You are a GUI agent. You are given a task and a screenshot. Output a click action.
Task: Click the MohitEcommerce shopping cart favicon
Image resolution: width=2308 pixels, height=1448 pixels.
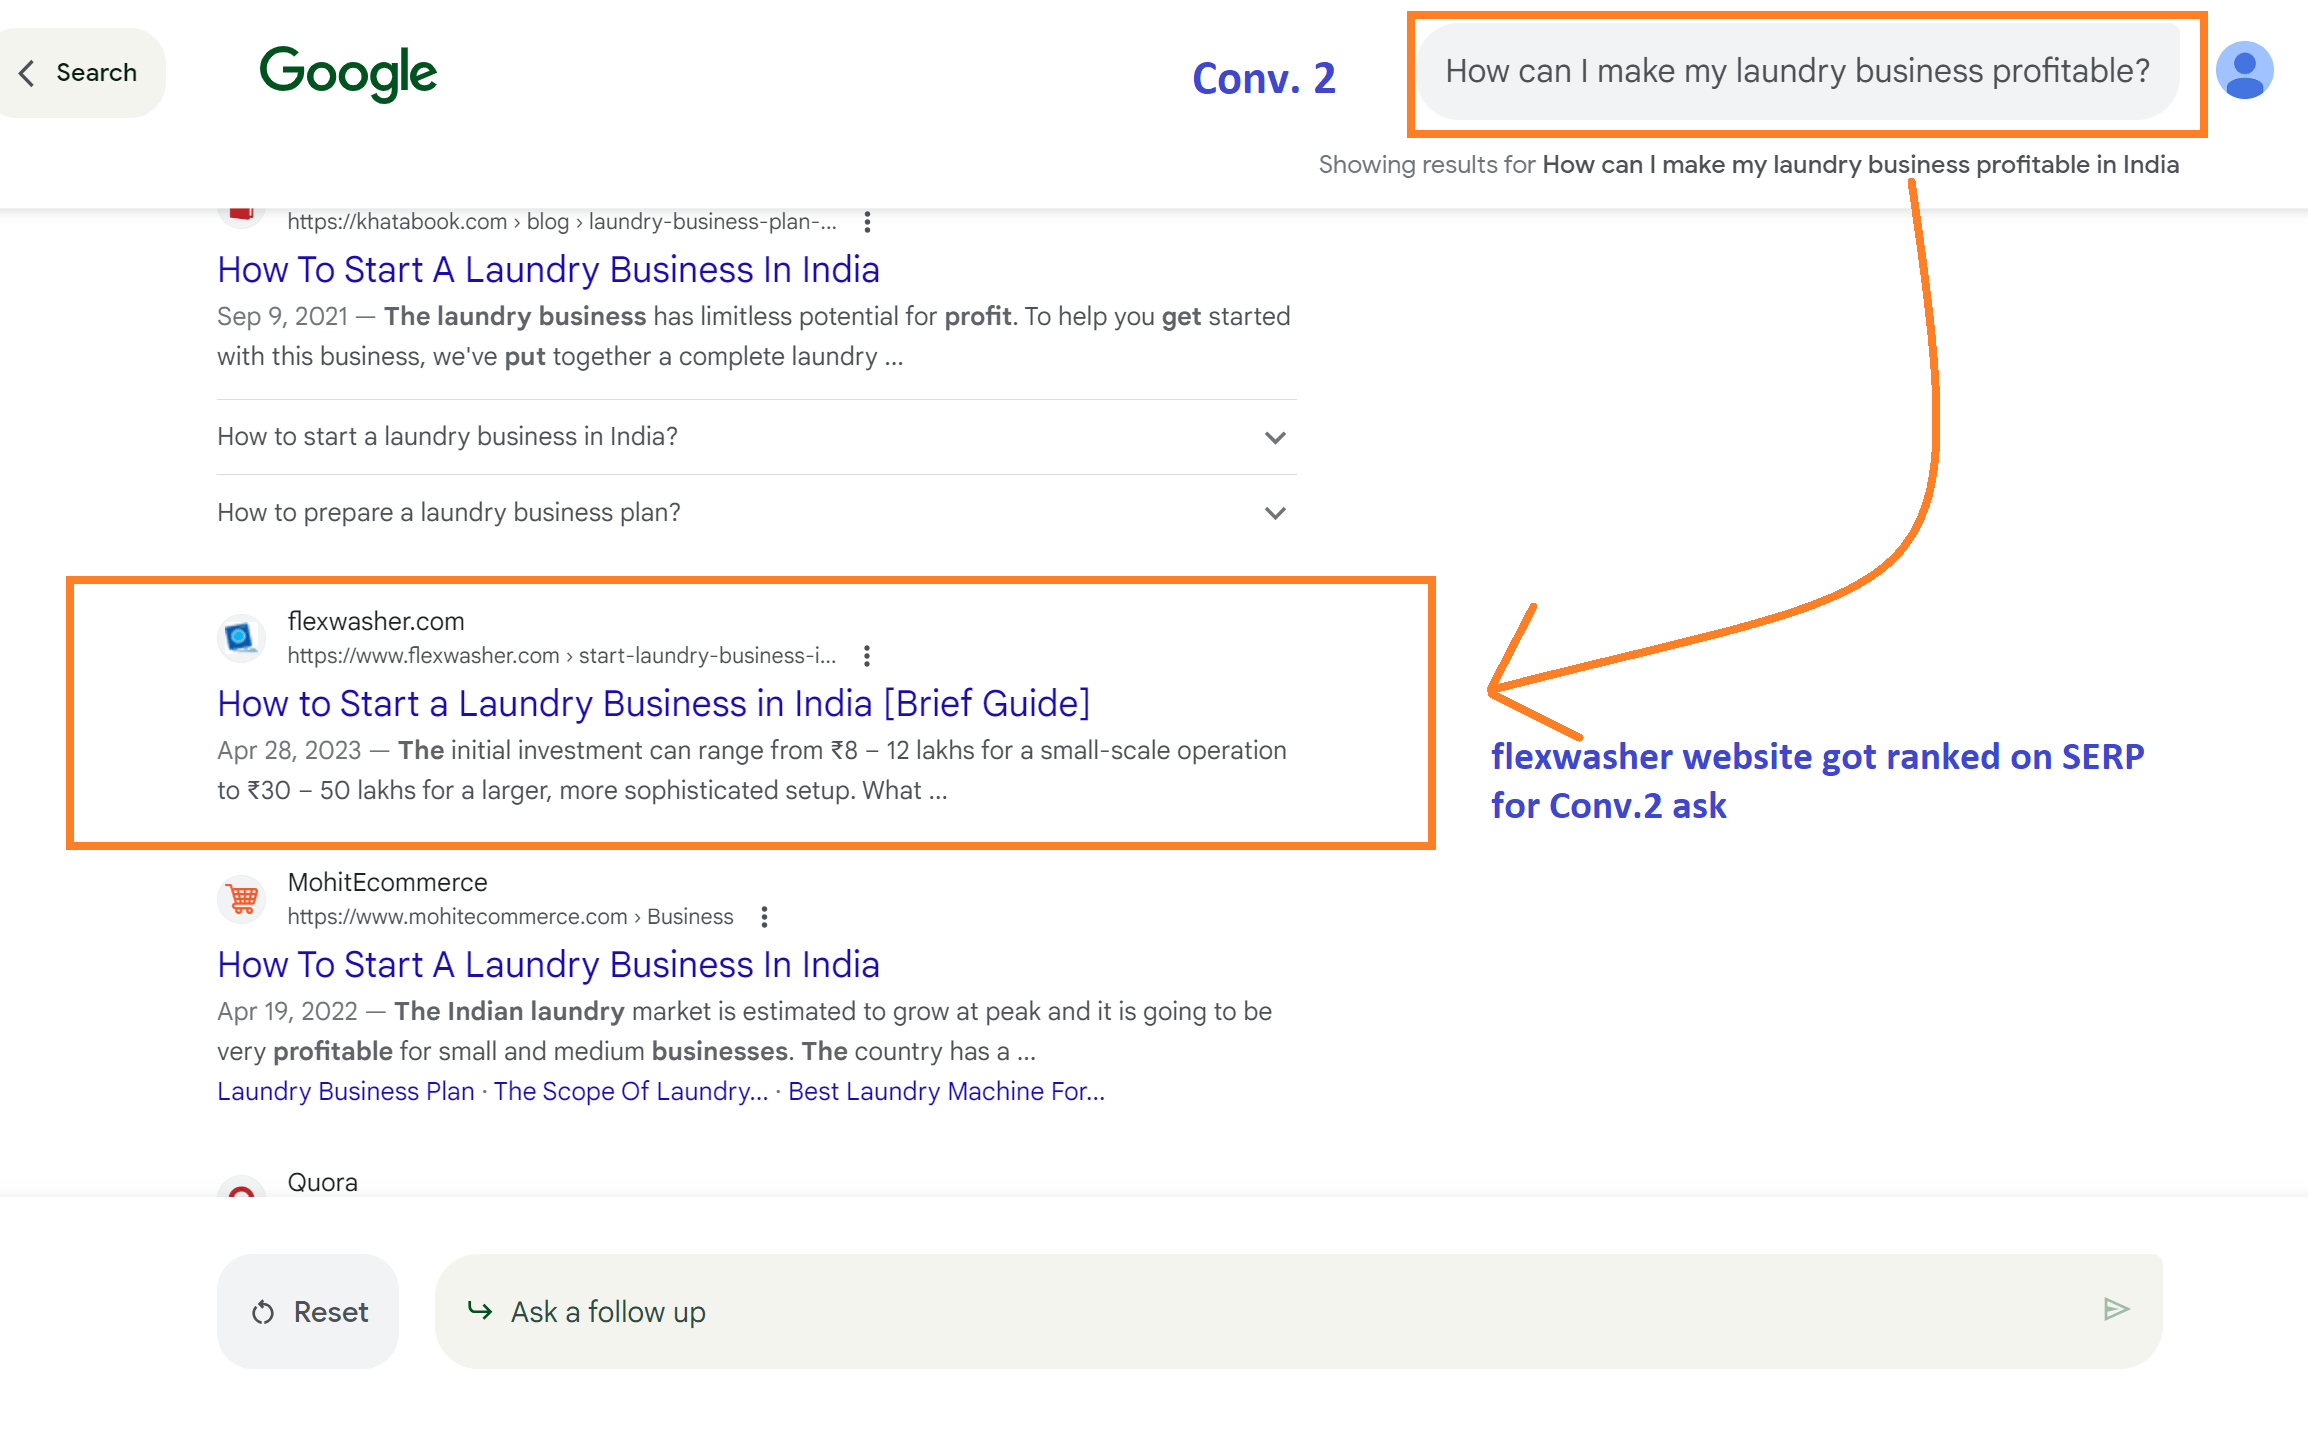241,899
